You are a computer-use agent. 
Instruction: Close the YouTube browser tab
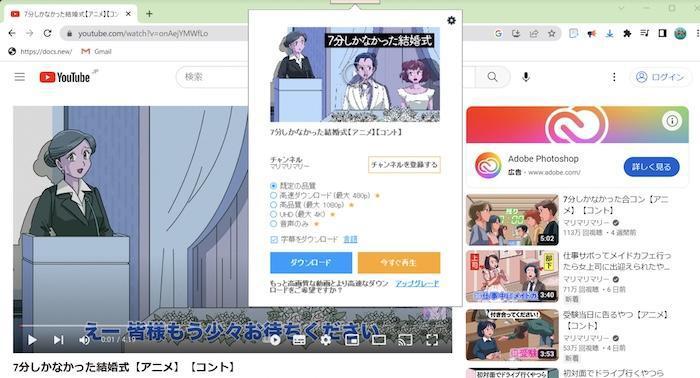coord(128,14)
